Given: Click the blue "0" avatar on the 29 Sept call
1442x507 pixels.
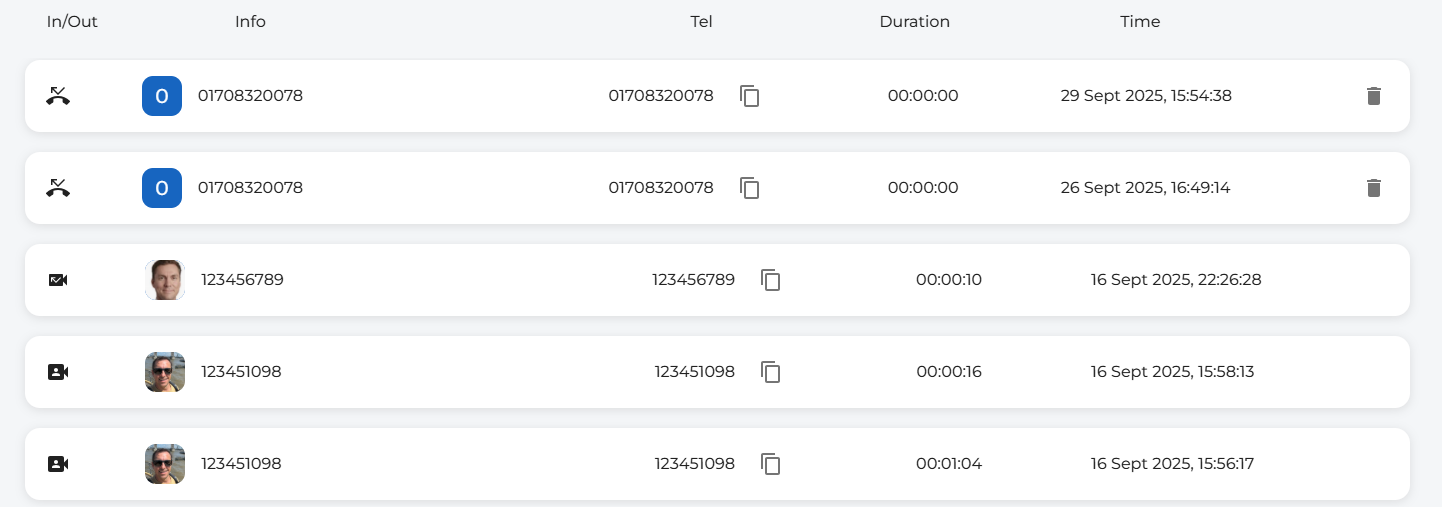Looking at the screenshot, I should tap(162, 96).
